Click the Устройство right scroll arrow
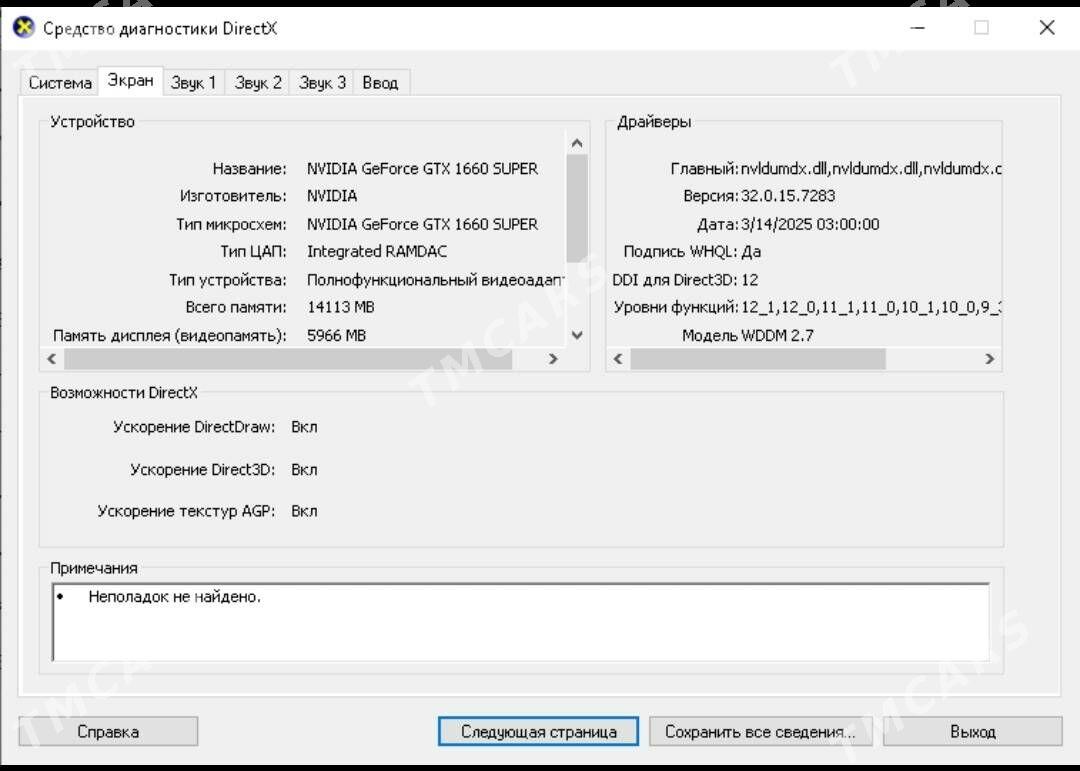The image size is (1080, 771). [x=552, y=359]
